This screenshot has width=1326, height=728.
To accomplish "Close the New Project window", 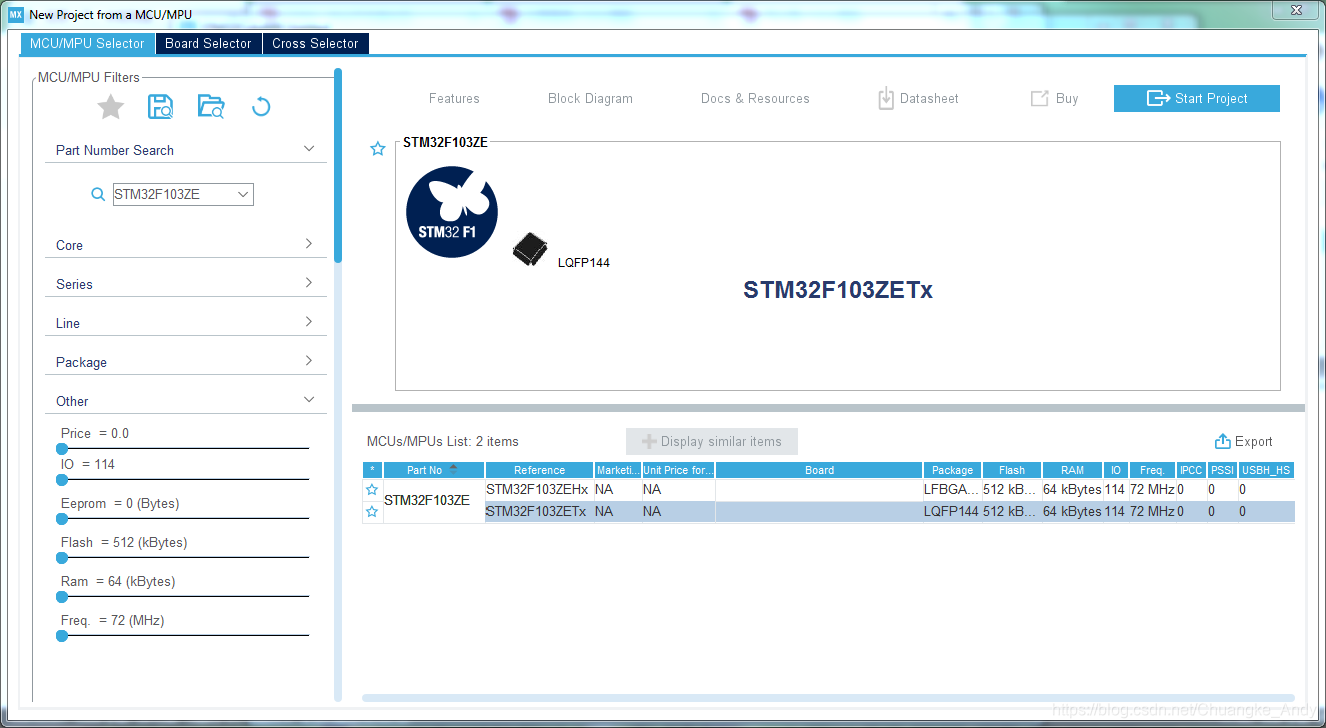I will click(1296, 11).
